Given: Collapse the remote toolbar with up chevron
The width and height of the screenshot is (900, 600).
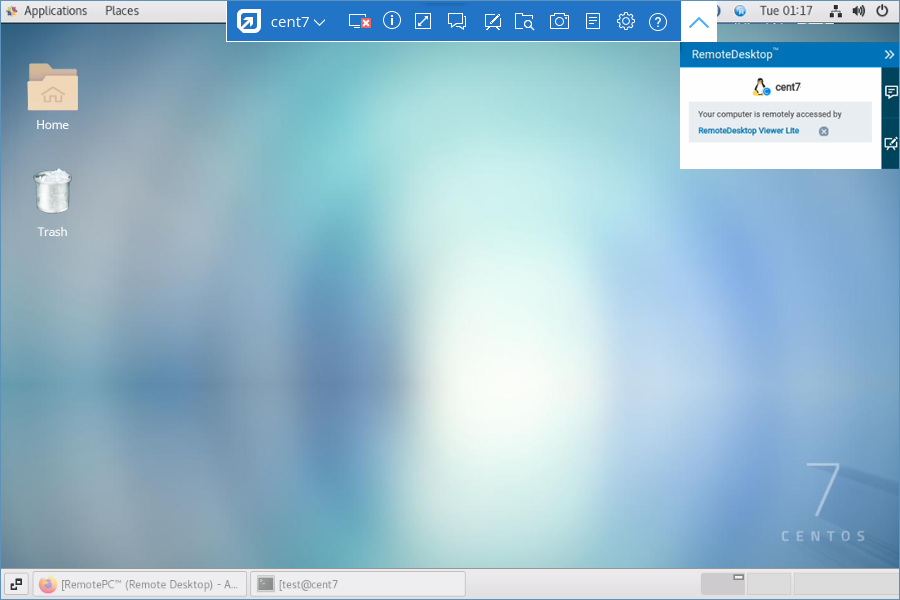Looking at the screenshot, I should point(699,22).
